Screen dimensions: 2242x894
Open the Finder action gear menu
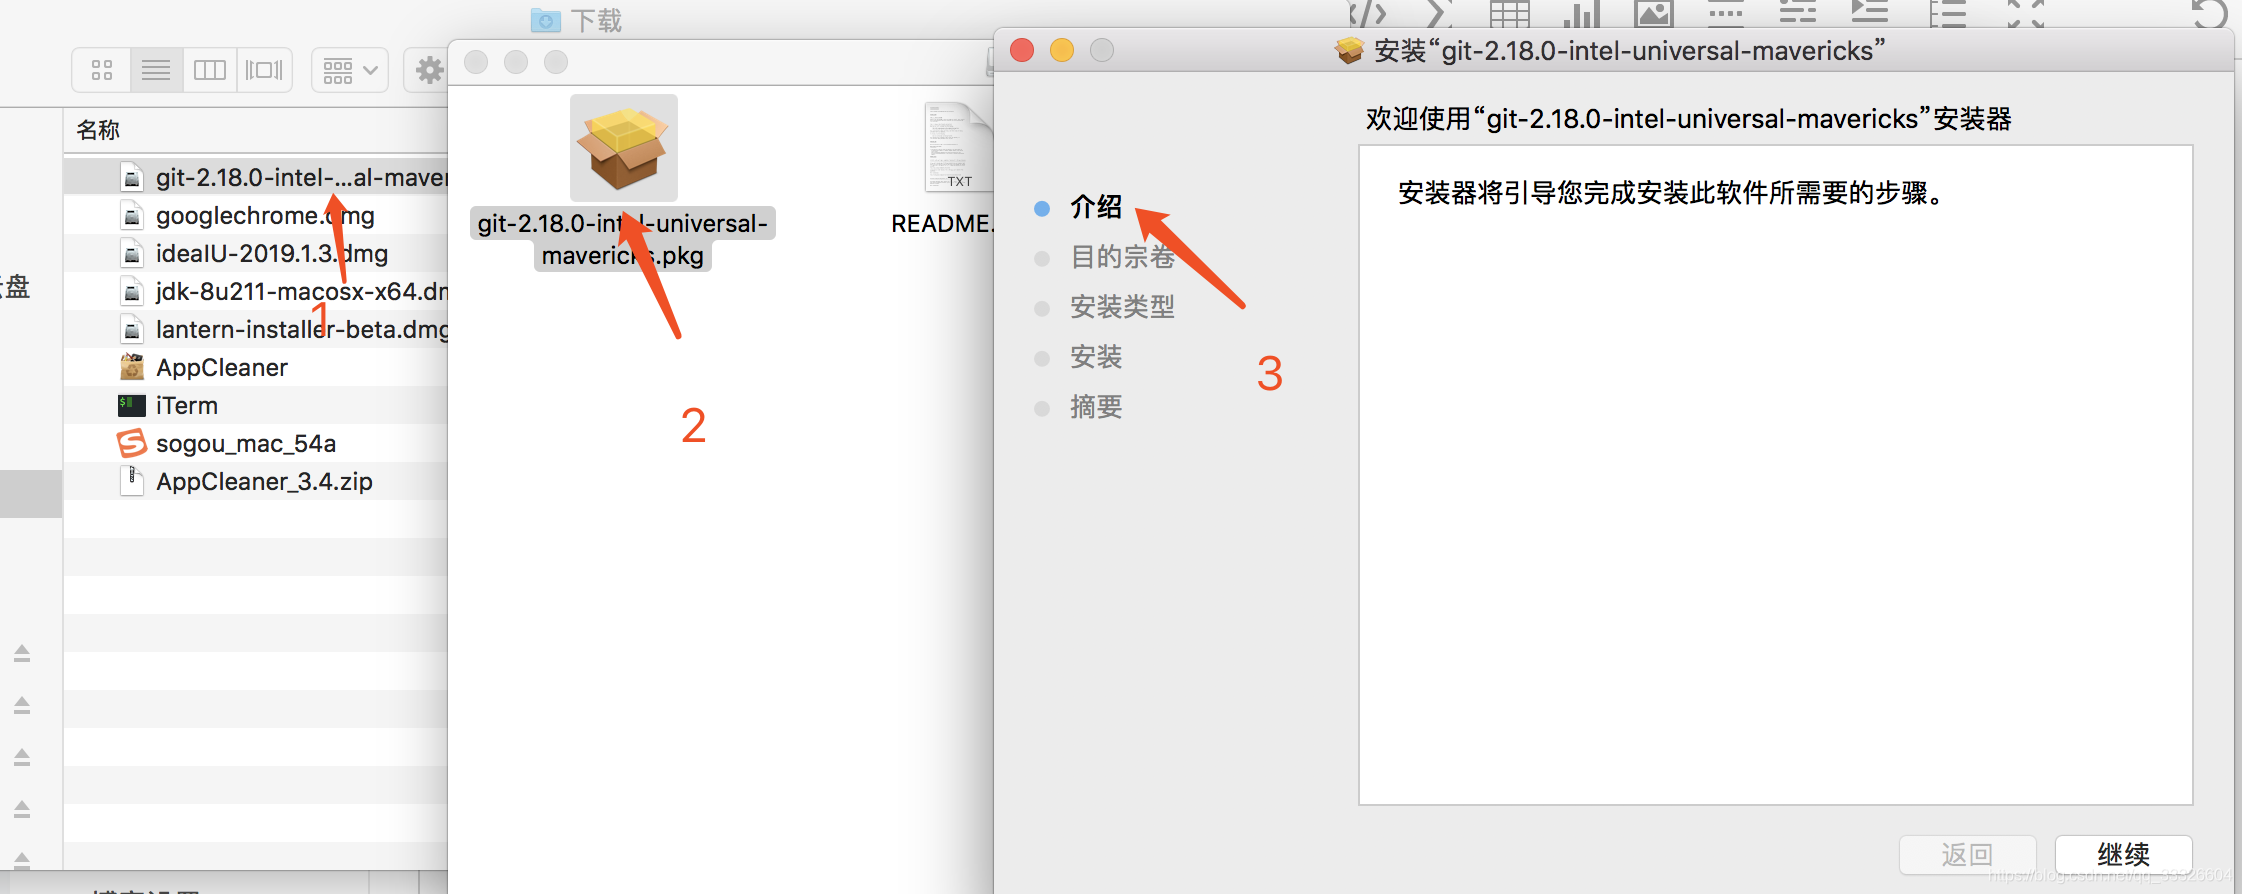(x=430, y=70)
